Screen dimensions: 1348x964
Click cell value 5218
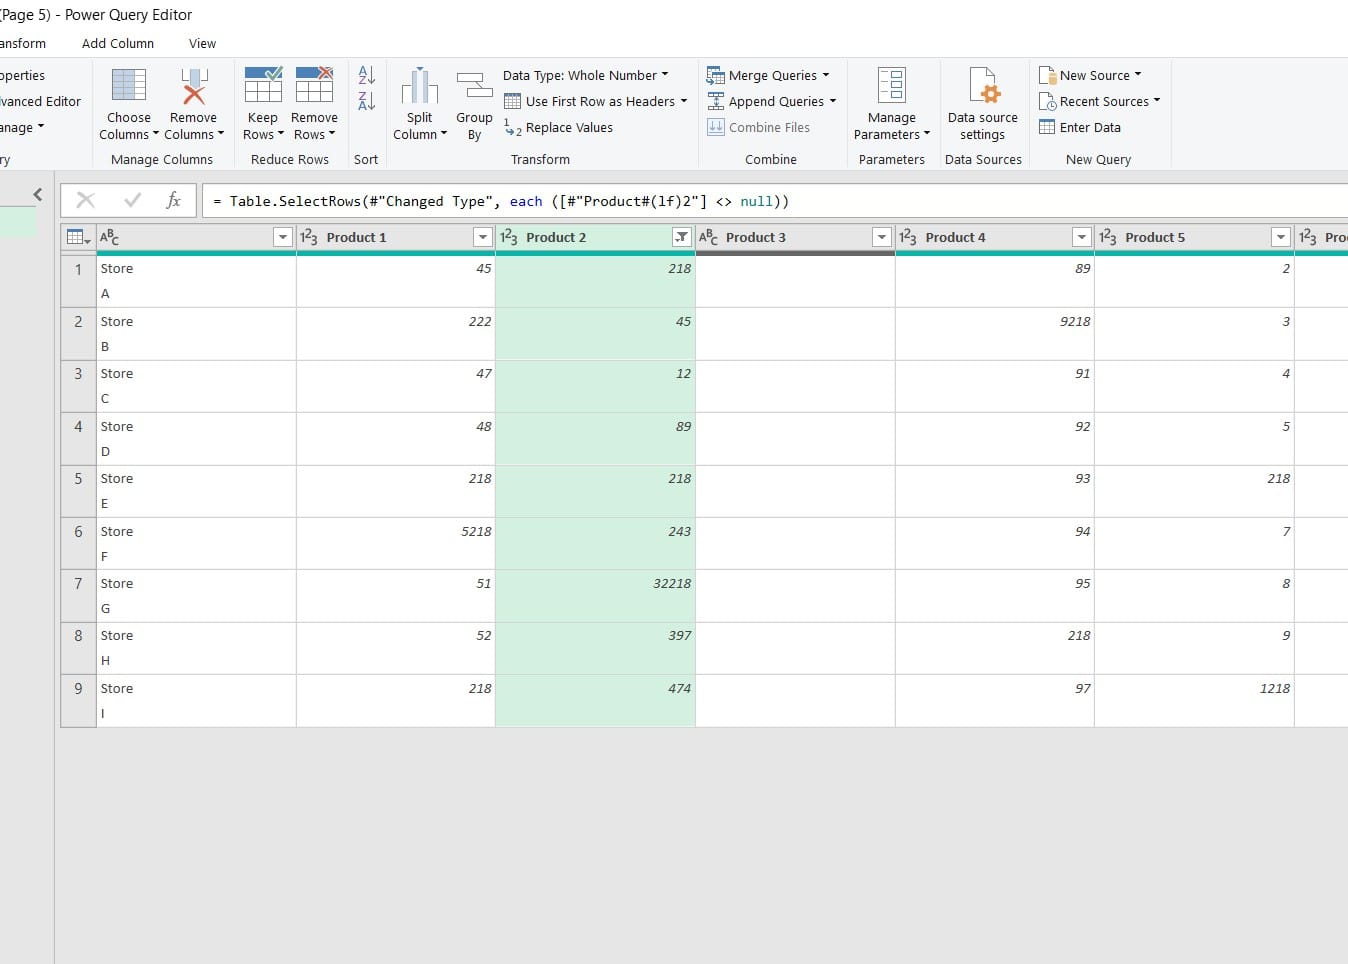(476, 531)
